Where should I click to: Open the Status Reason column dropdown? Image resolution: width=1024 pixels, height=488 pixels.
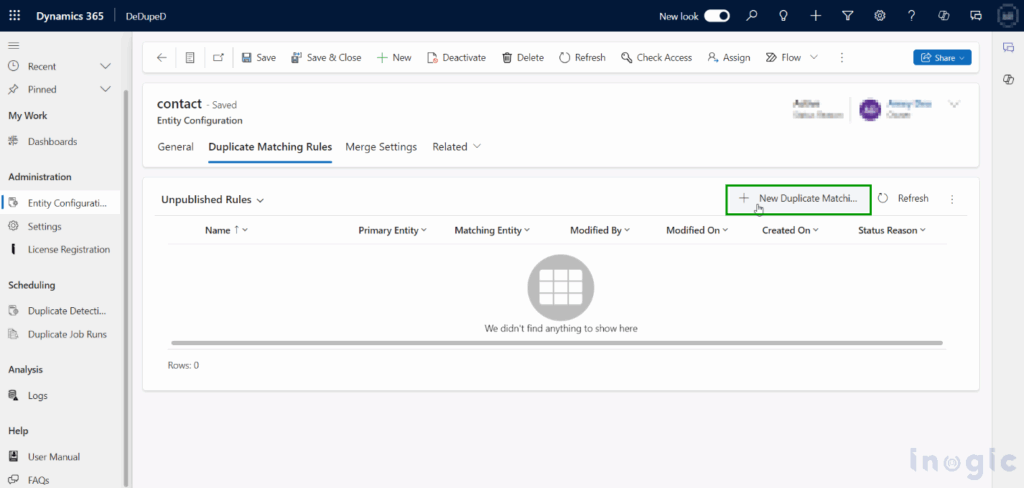[891, 230]
